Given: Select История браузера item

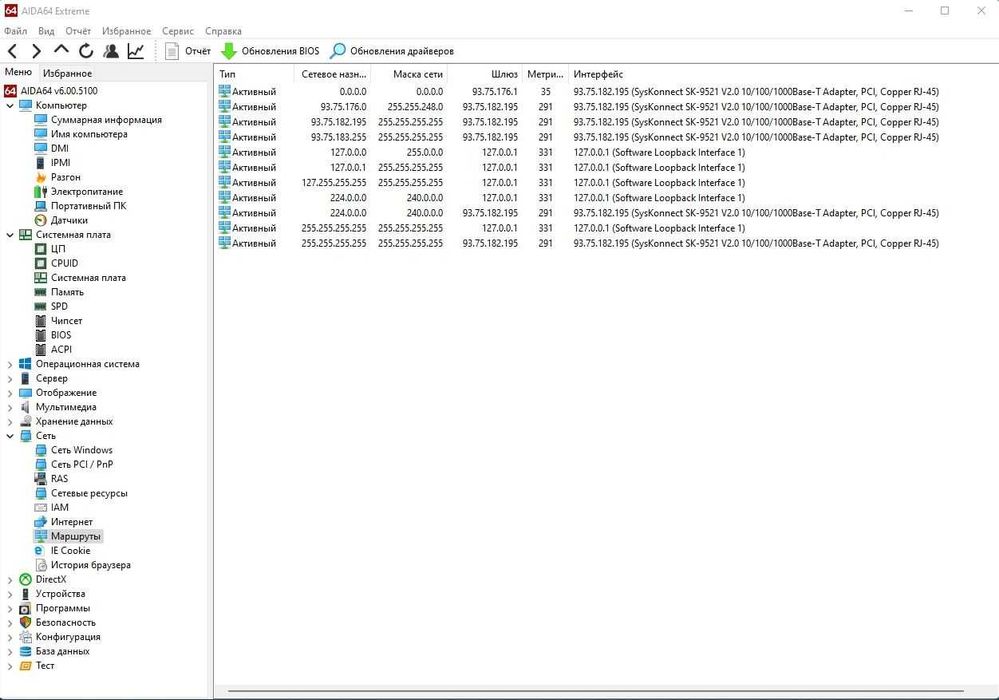Looking at the screenshot, I should click(90, 565).
